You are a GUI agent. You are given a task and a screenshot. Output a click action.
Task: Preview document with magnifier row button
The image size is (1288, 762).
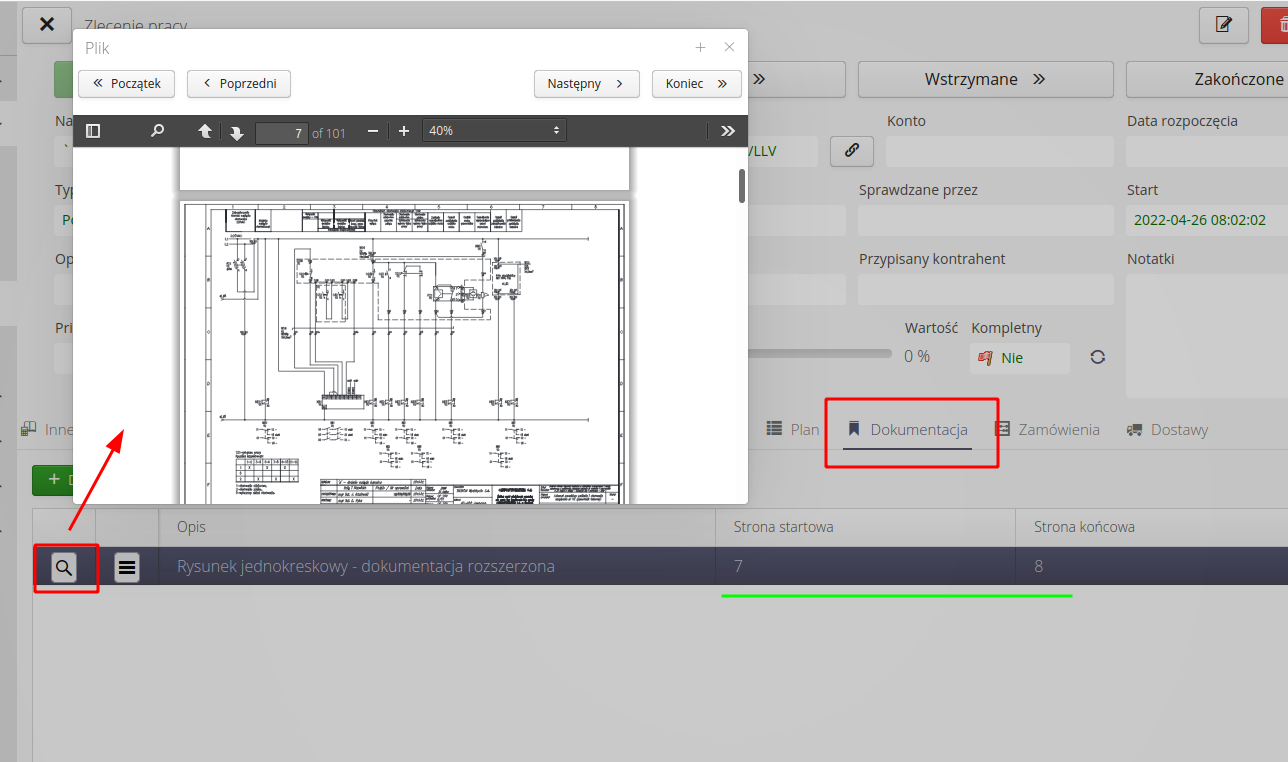point(64,568)
